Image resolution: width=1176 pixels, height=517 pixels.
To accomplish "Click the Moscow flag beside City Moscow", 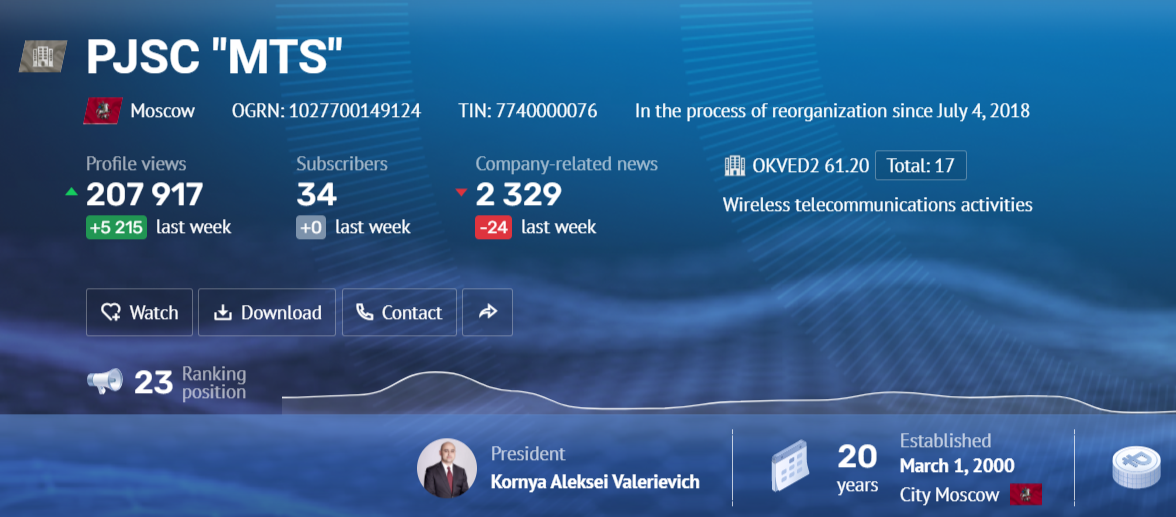I will (x=1025, y=494).
